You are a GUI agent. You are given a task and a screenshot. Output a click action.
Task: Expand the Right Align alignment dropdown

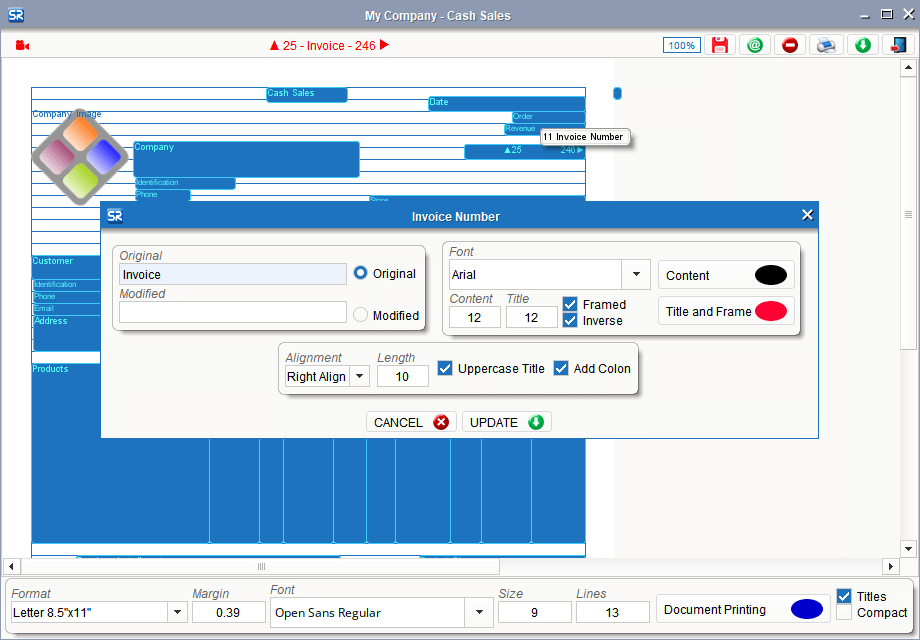point(359,376)
